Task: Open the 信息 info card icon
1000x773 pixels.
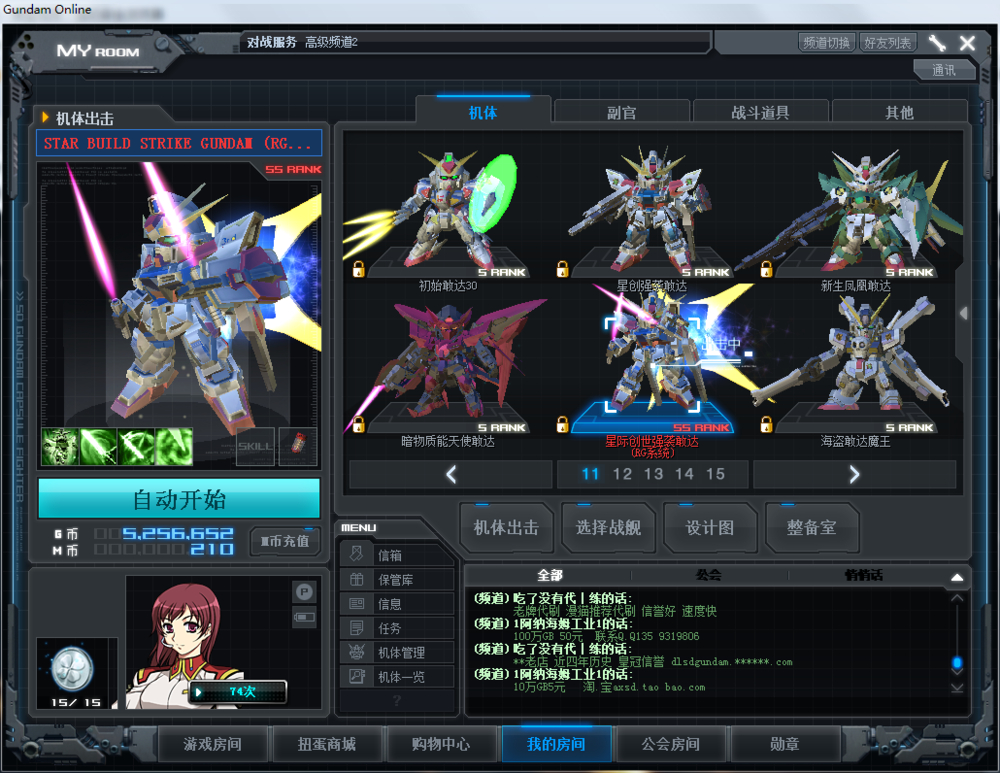Action: tap(357, 603)
